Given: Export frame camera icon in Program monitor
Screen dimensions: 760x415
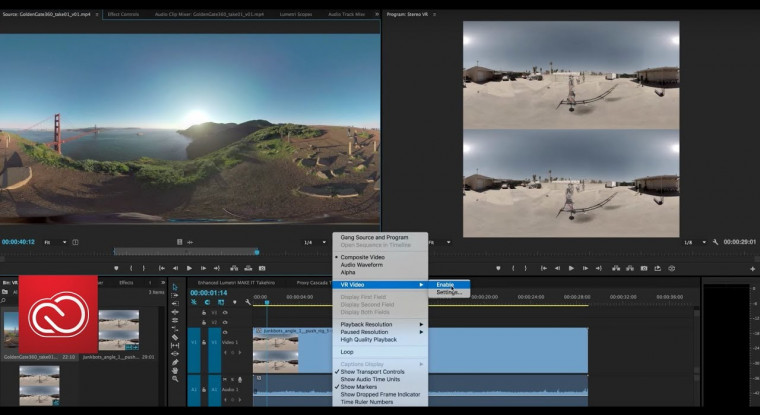Looking at the screenshot, I should [x=644, y=268].
